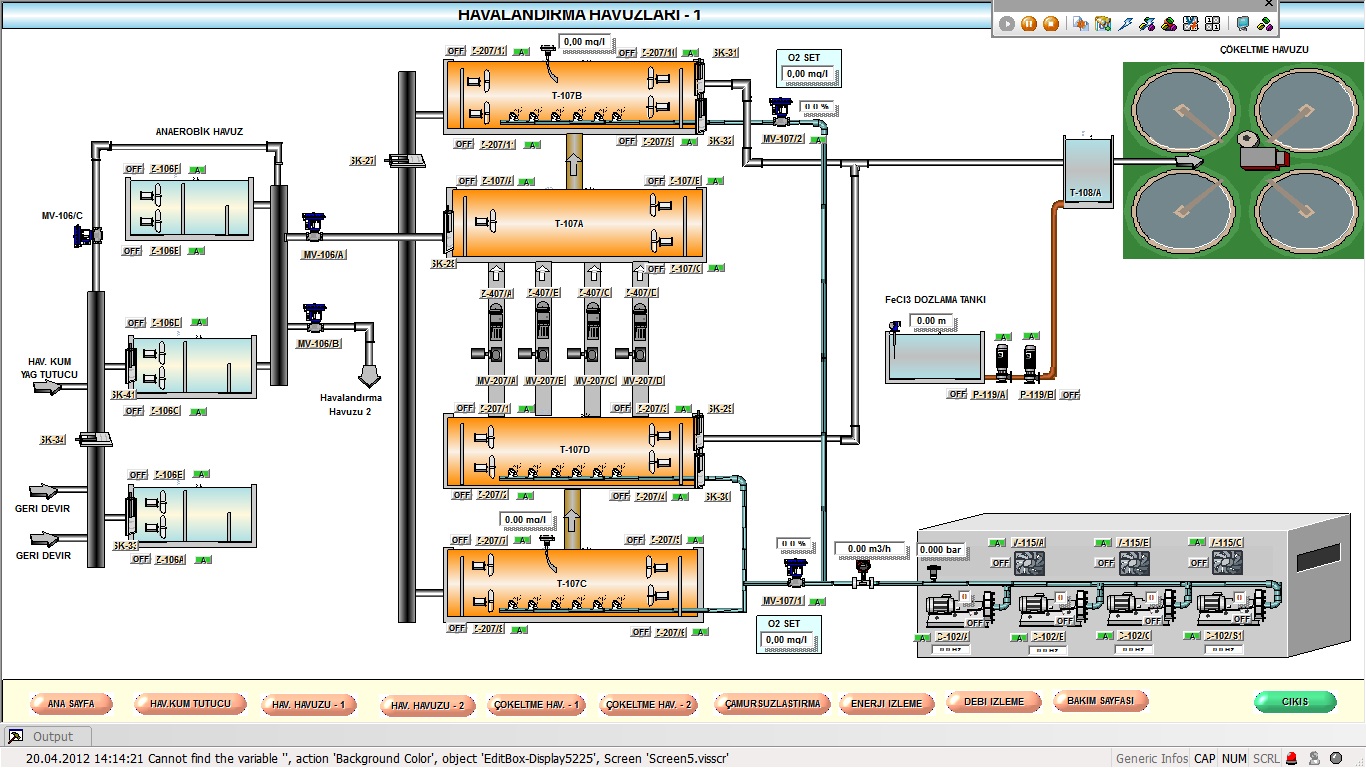Open the binary 10/01 grid toolbar icon
The height and width of the screenshot is (768, 1366).
[x=1213, y=24]
